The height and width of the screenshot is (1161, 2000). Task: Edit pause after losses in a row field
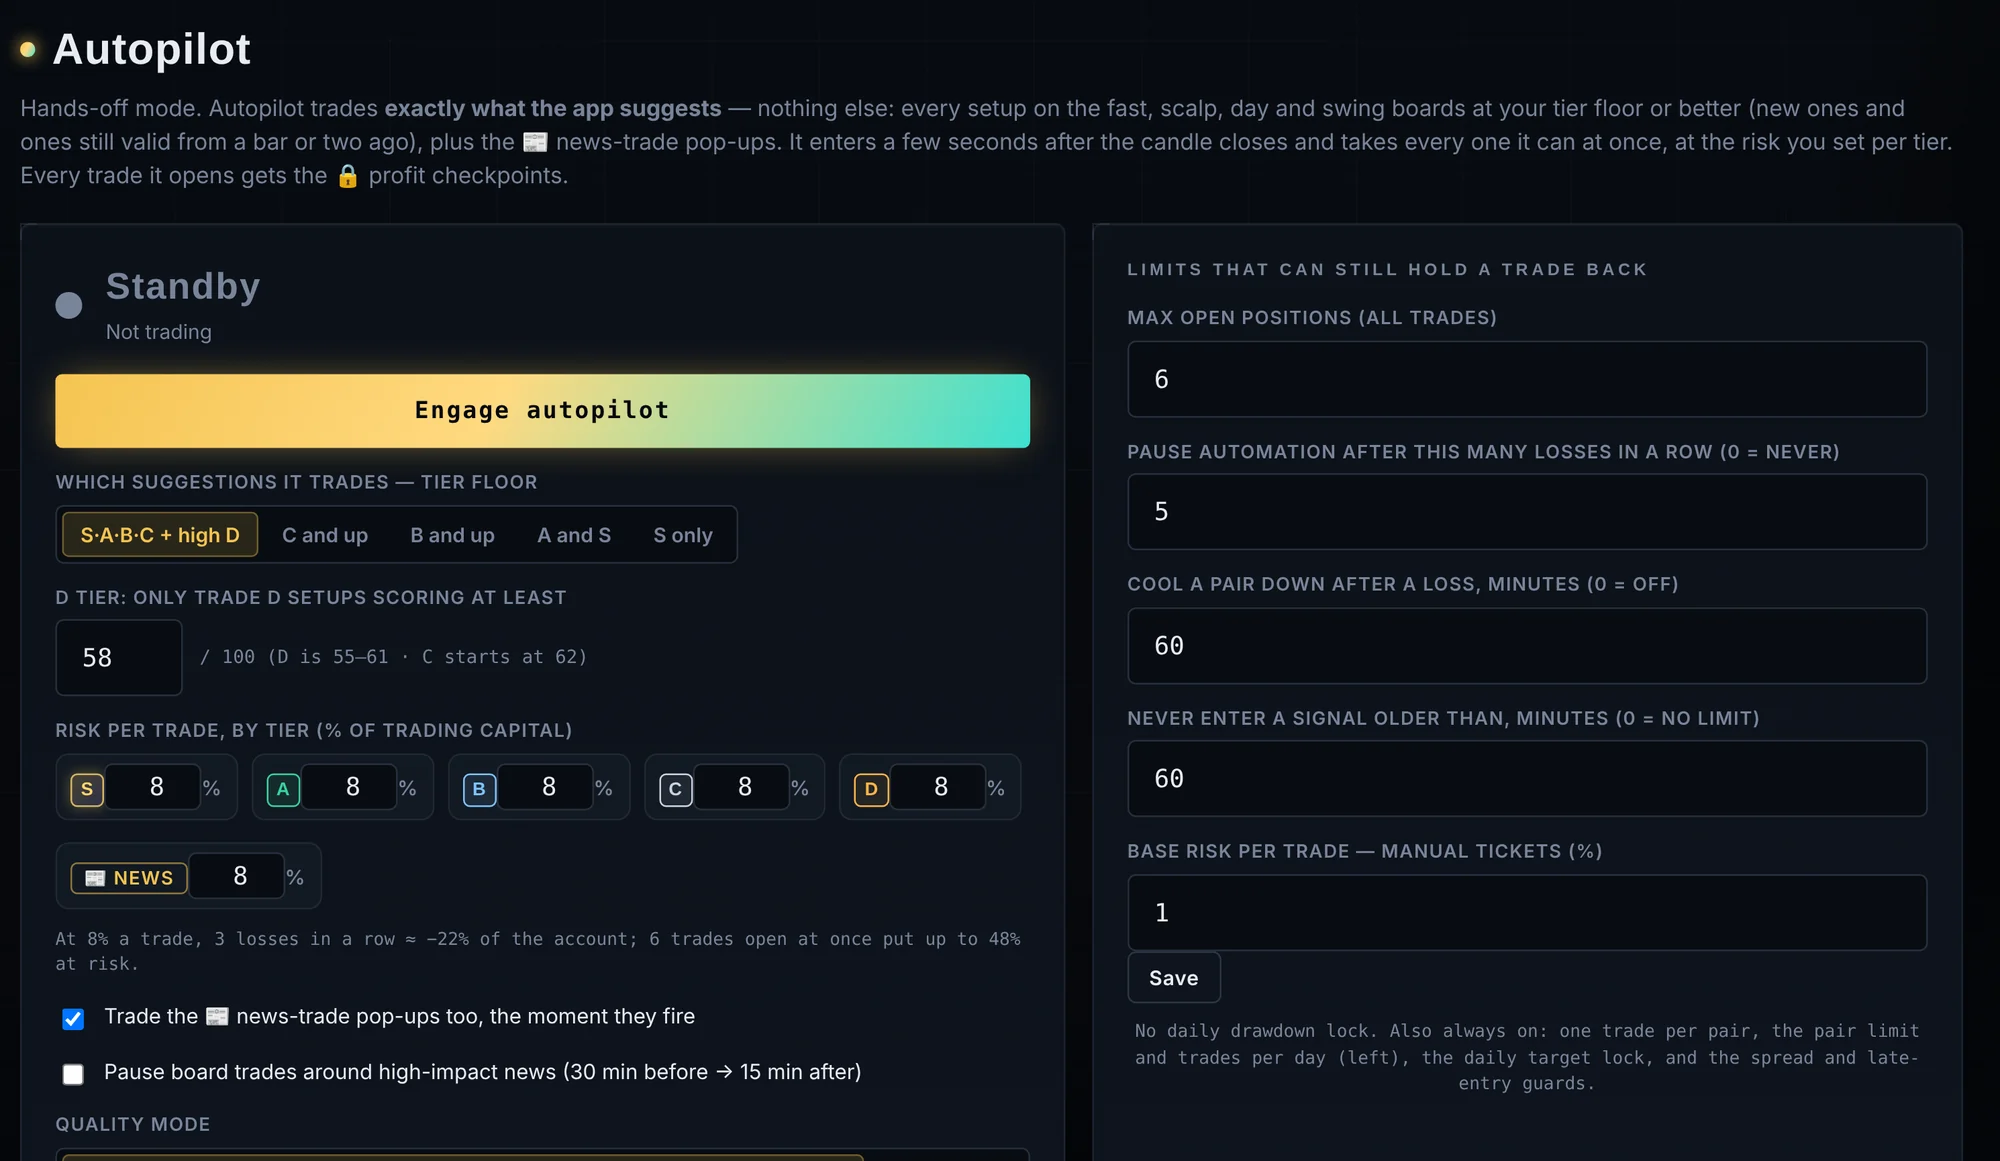pos(1527,511)
